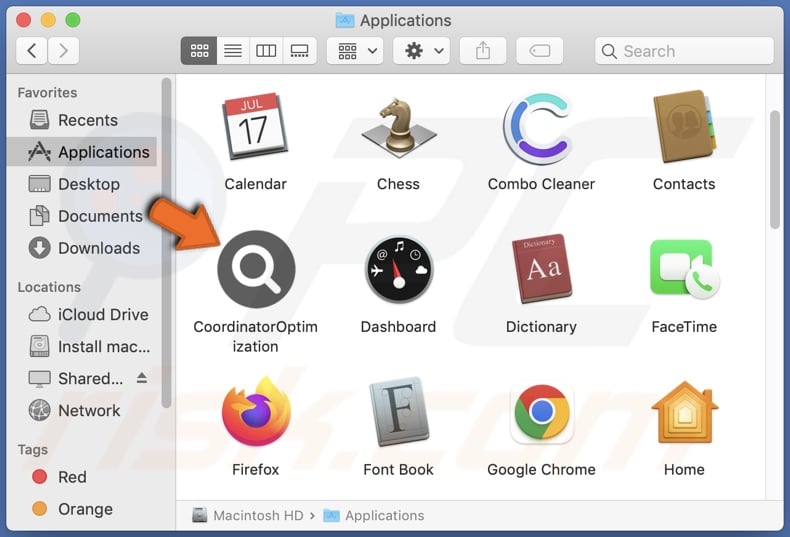Switch to list view
The height and width of the screenshot is (537, 790).
pos(233,50)
